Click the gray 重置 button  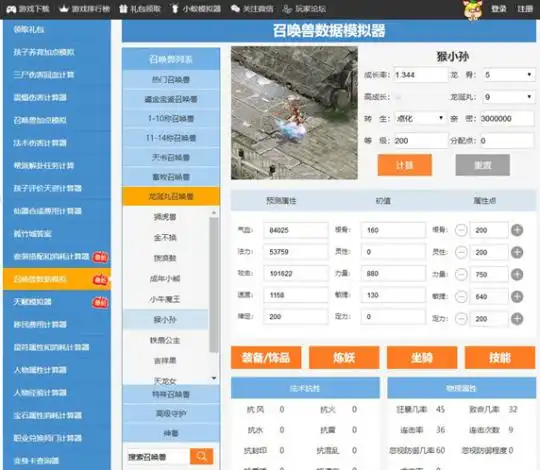[482, 165]
